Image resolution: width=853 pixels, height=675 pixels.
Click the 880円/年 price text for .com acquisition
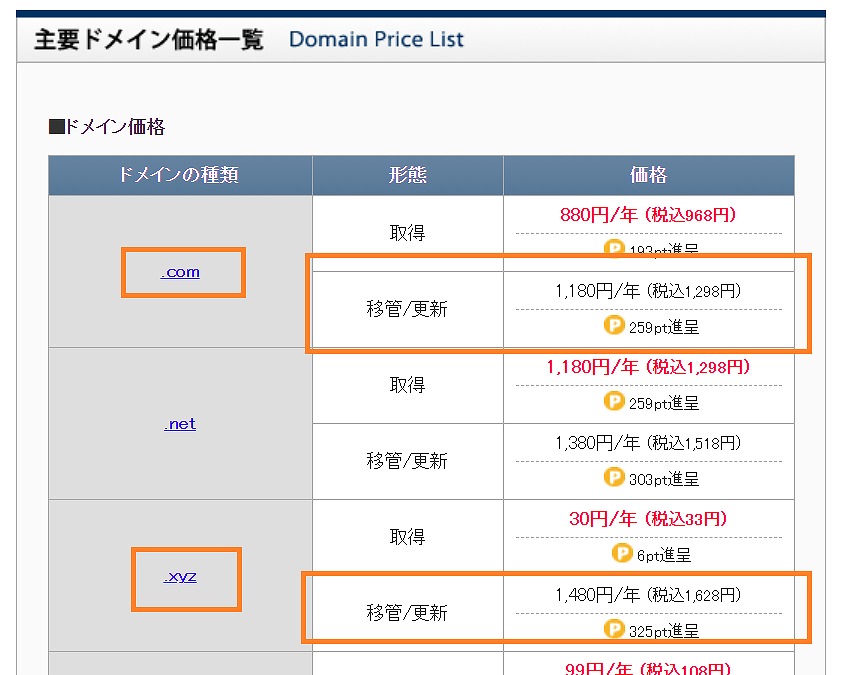click(x=648, y=214)
